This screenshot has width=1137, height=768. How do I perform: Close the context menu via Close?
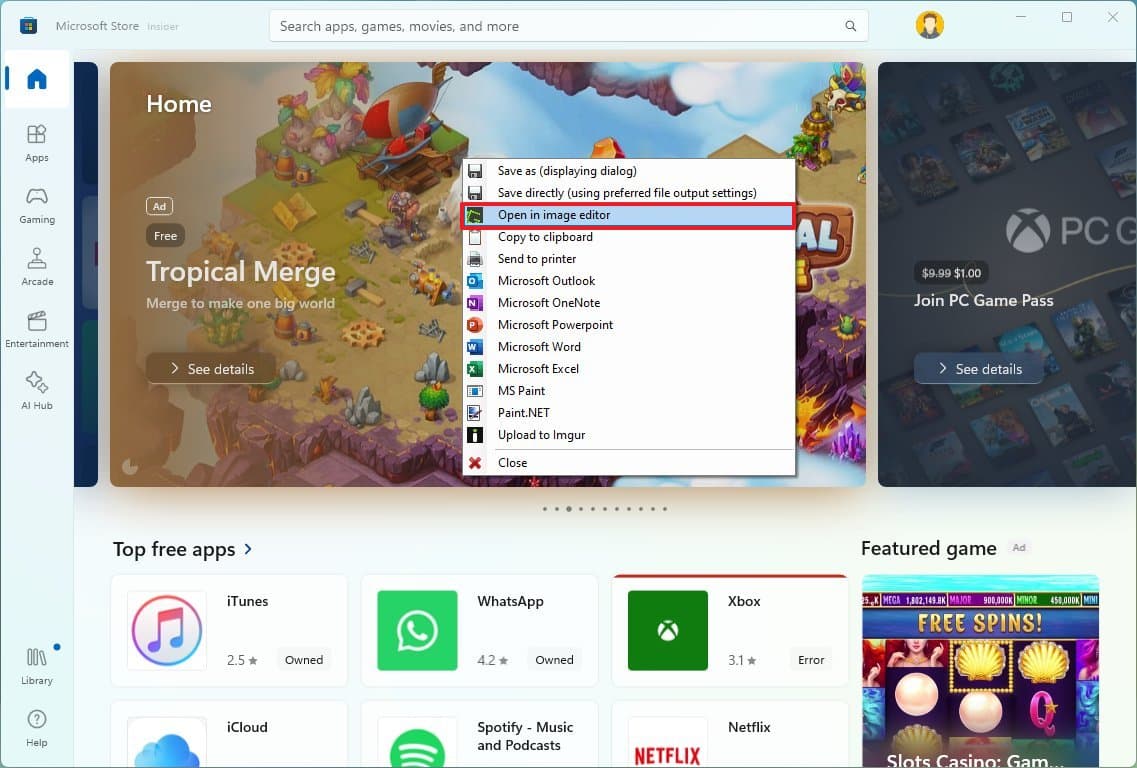512,463
